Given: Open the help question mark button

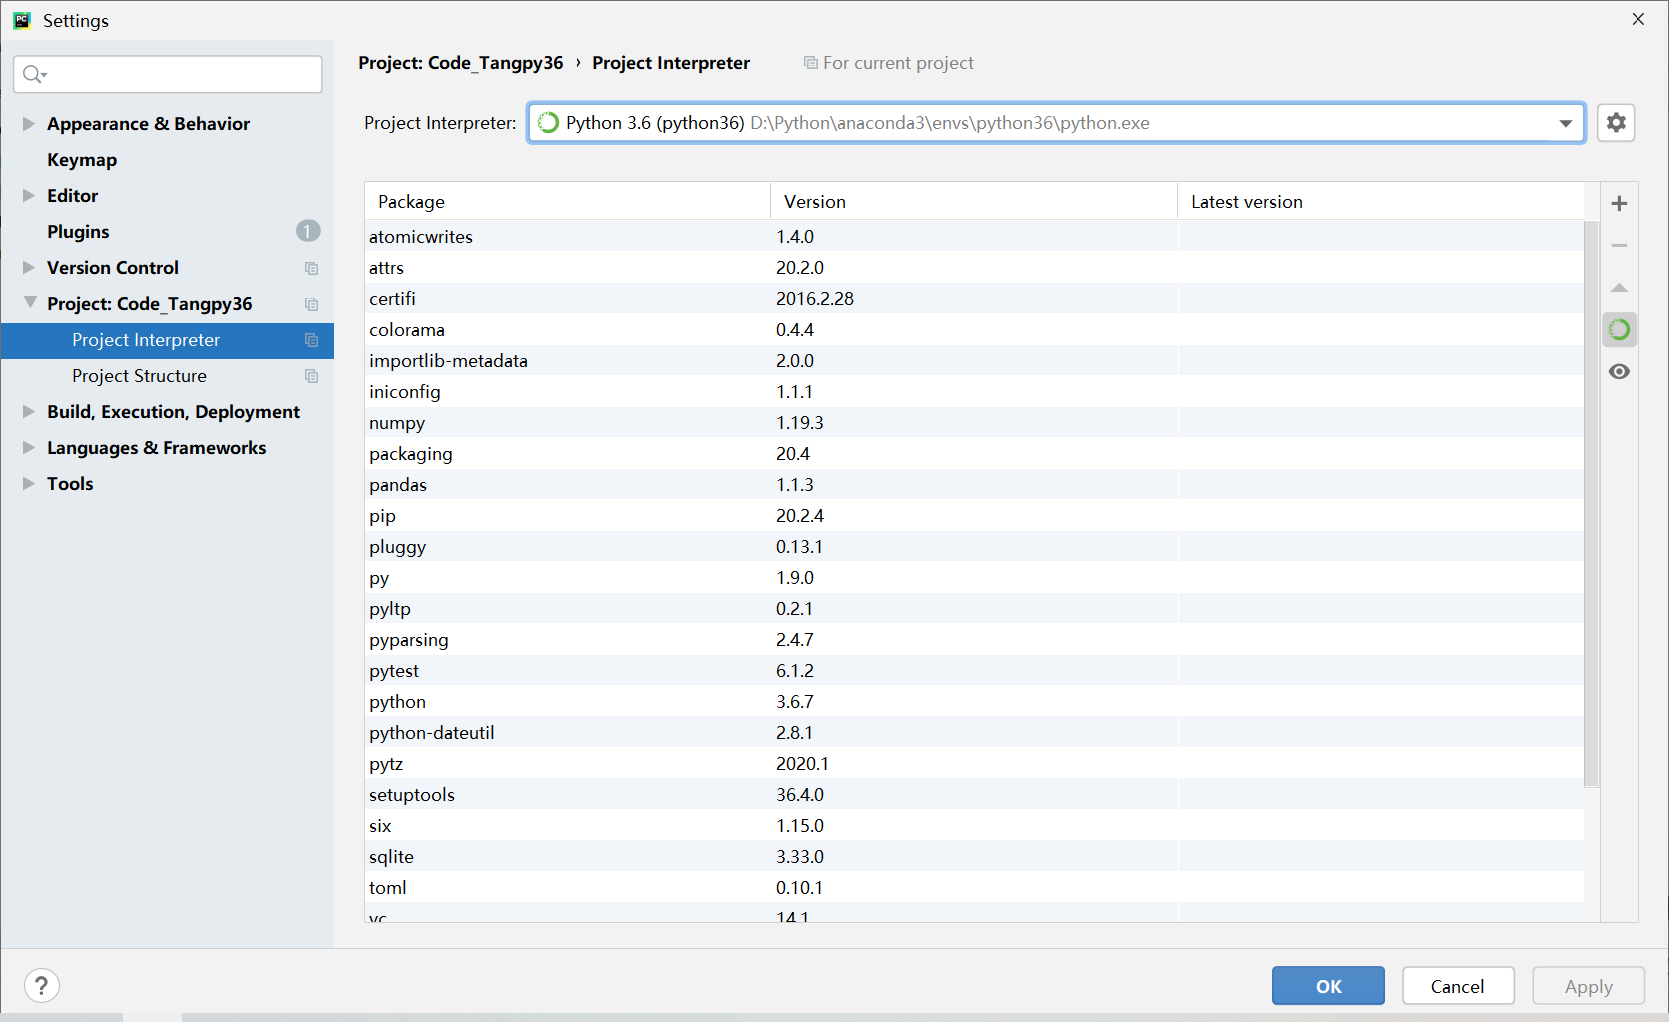Looking at the screenshot, I should [x=42, y=986].
